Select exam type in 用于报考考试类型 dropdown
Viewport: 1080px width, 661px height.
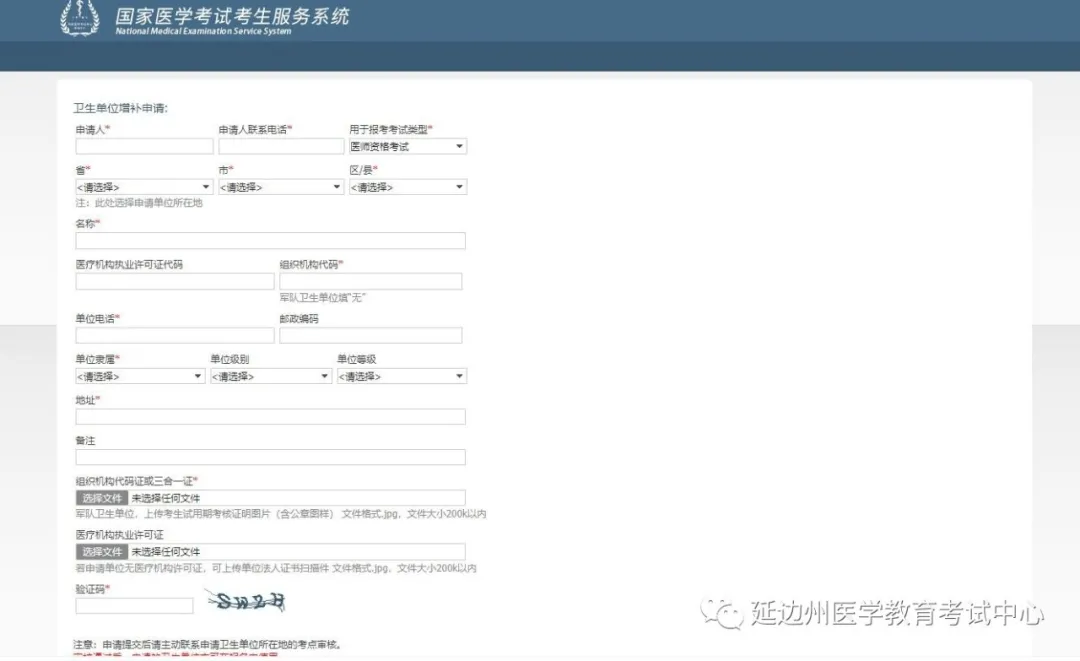point(407,147)
